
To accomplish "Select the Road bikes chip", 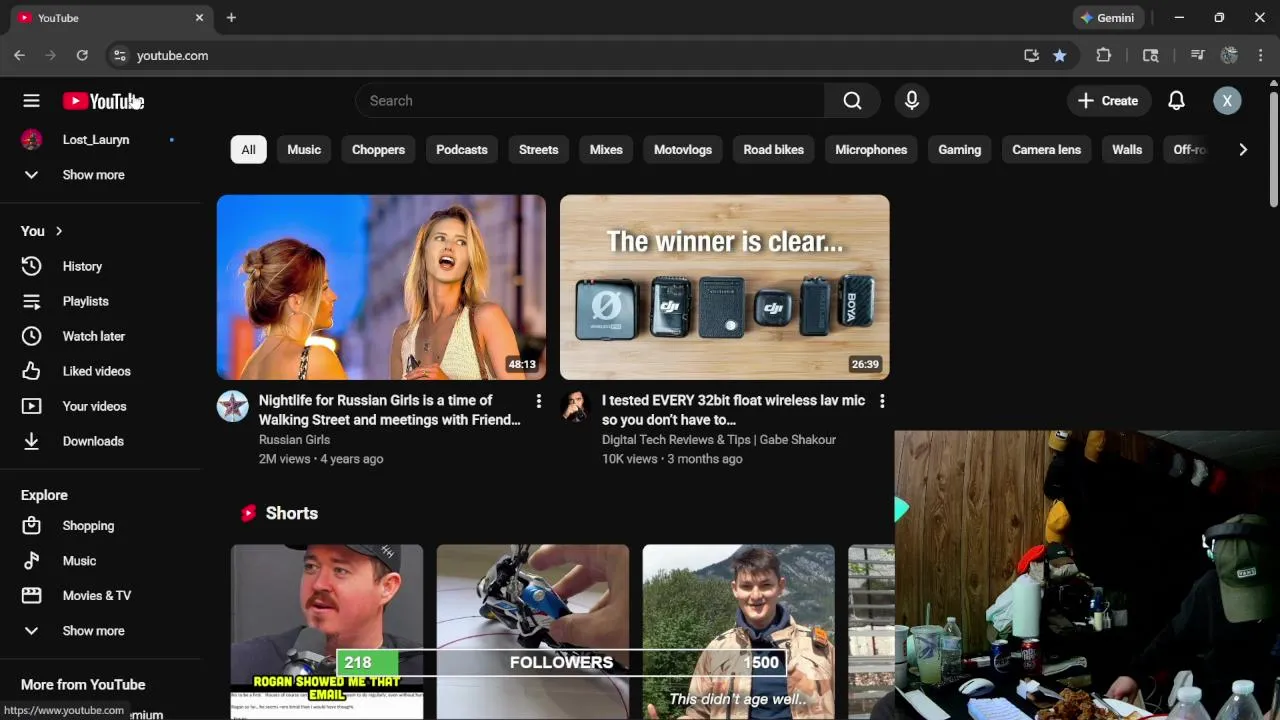I will click(773, 150).
